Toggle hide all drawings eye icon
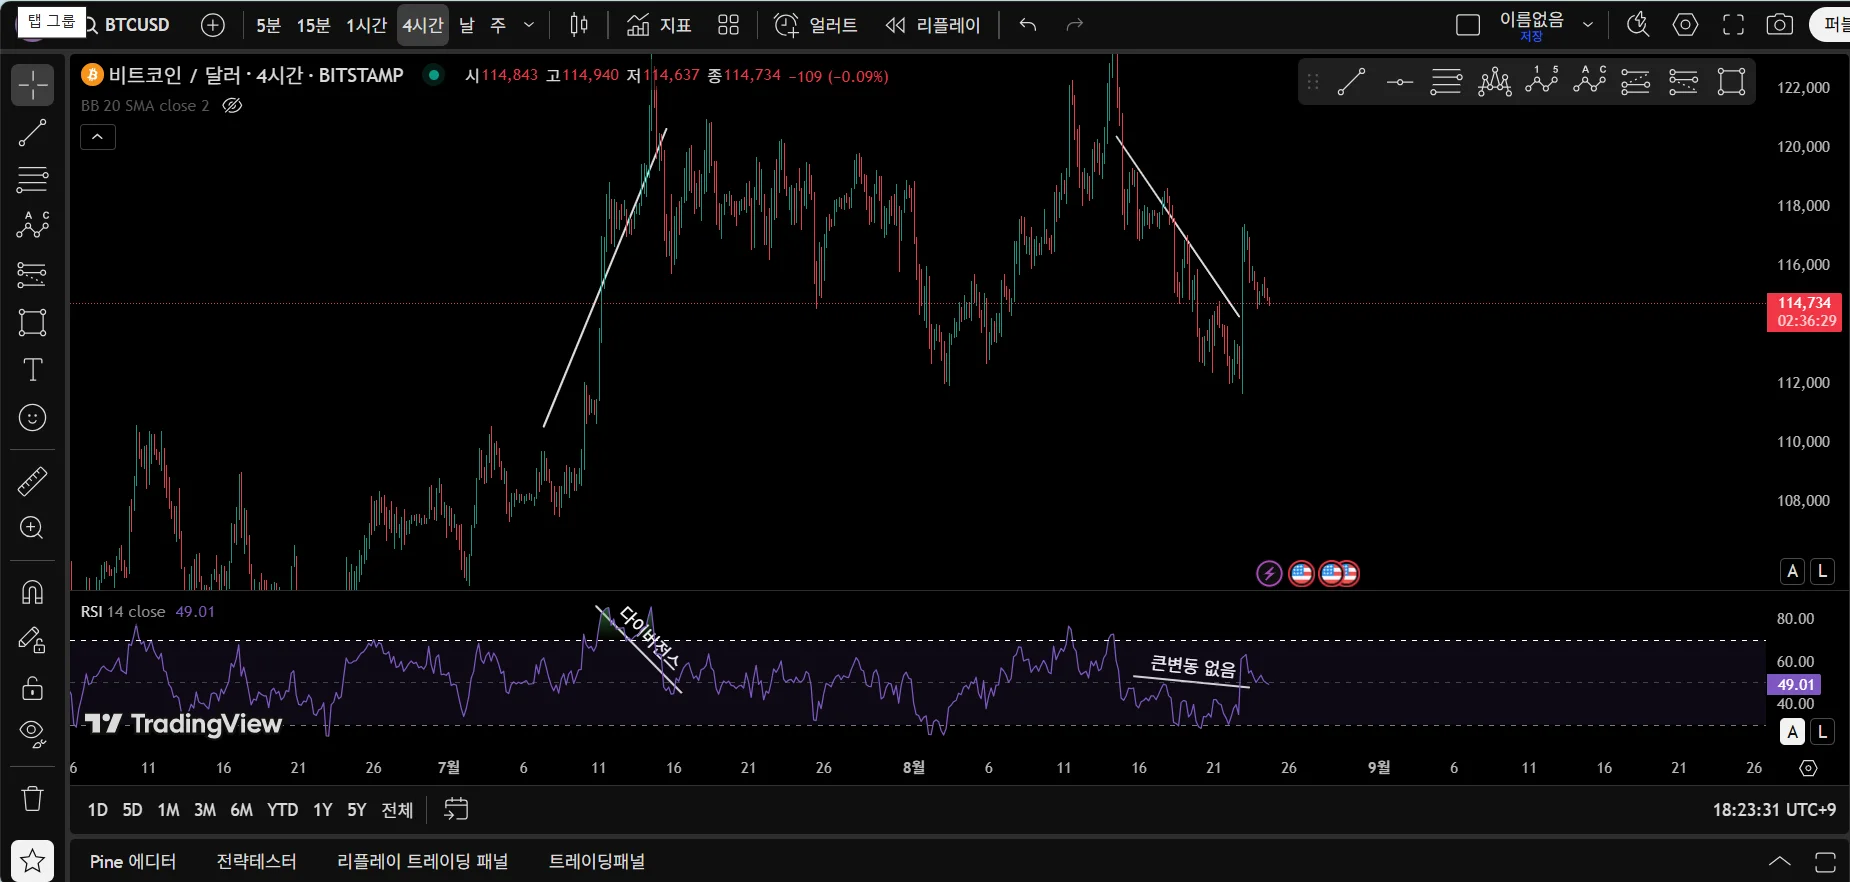The height and width of the screenshot is (882, 1850). [x=32, y=734]
